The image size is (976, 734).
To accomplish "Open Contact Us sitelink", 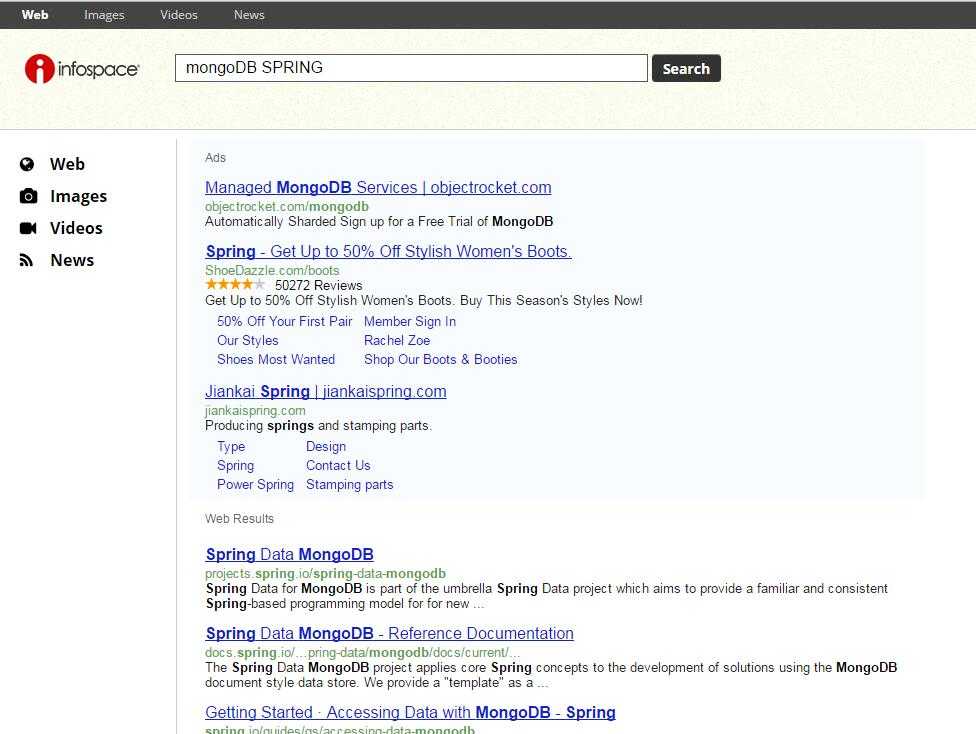I will 338,466.
